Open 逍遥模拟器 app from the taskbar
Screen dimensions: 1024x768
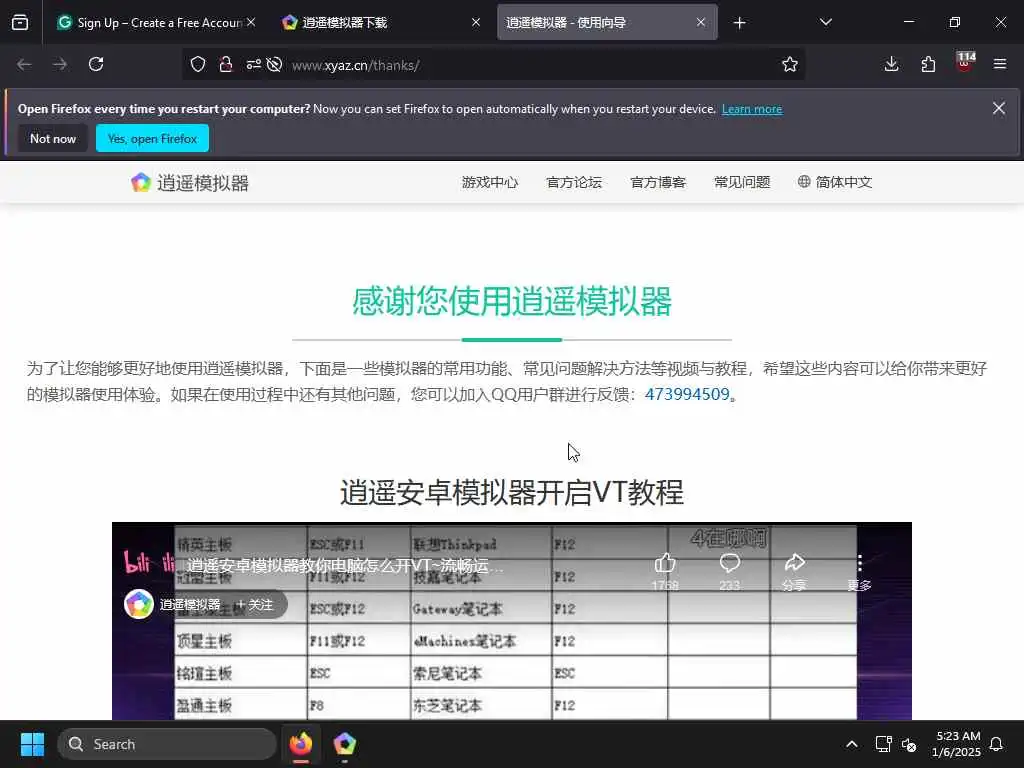pos(344,744)
